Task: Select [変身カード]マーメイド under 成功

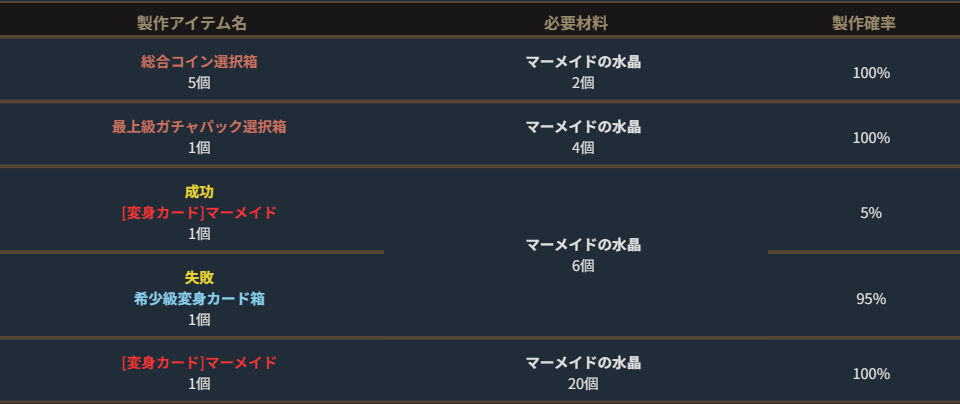Action: (199, 213)
